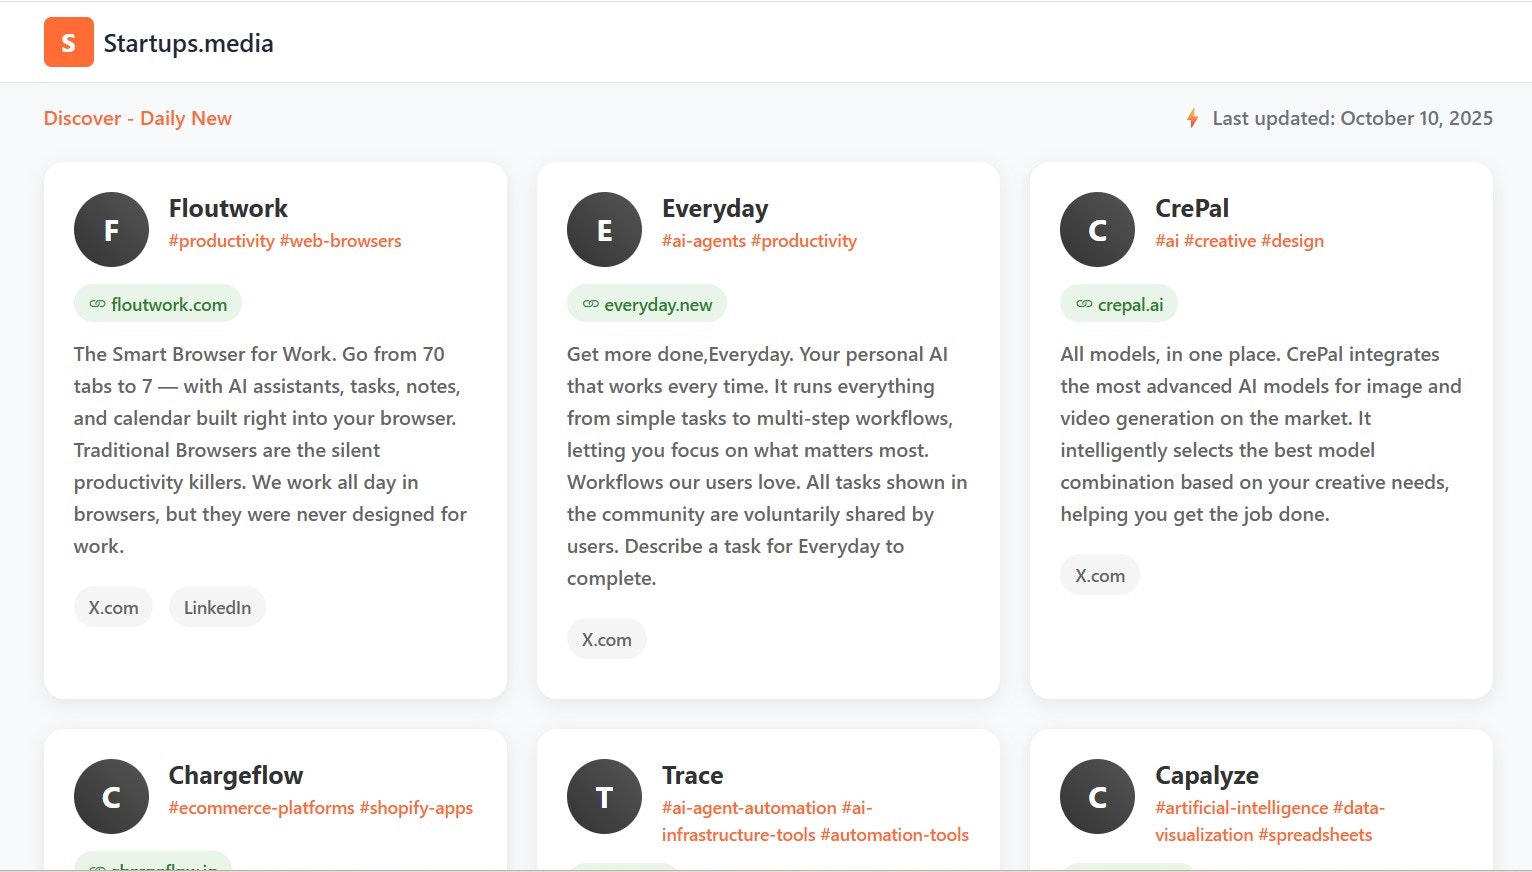Open the Everyday card title

(715, 208)
